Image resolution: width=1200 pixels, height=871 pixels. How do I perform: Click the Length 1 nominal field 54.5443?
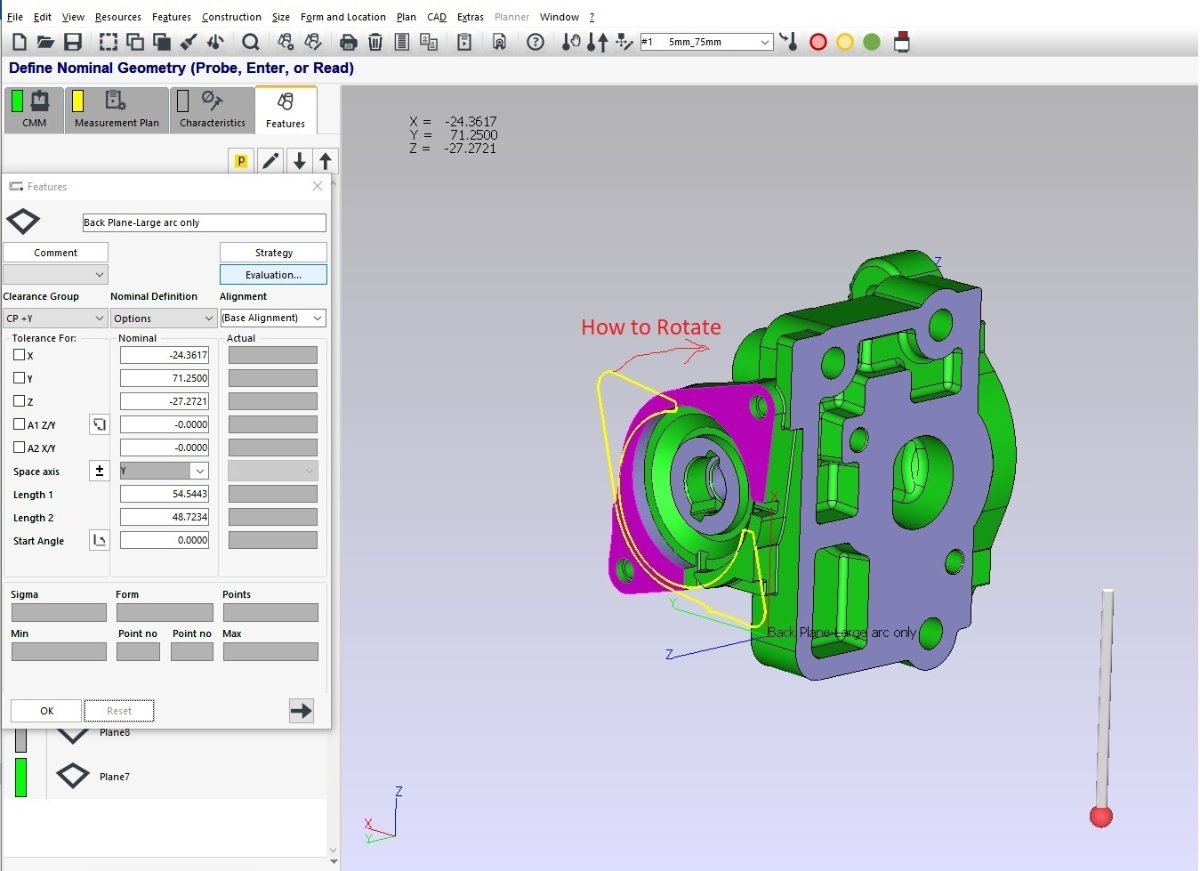pos(164,494)
